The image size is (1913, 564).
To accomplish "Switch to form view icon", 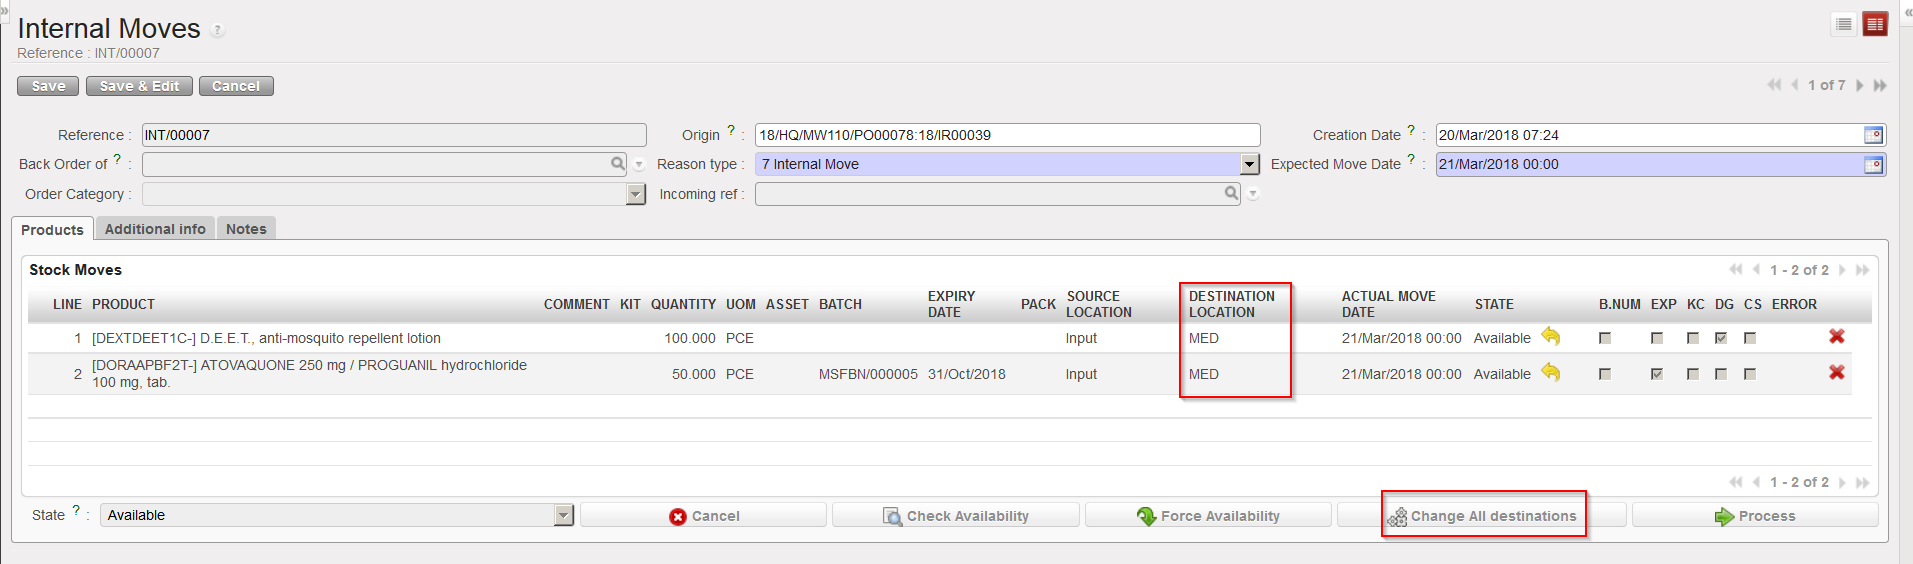I will [1875, 24].
